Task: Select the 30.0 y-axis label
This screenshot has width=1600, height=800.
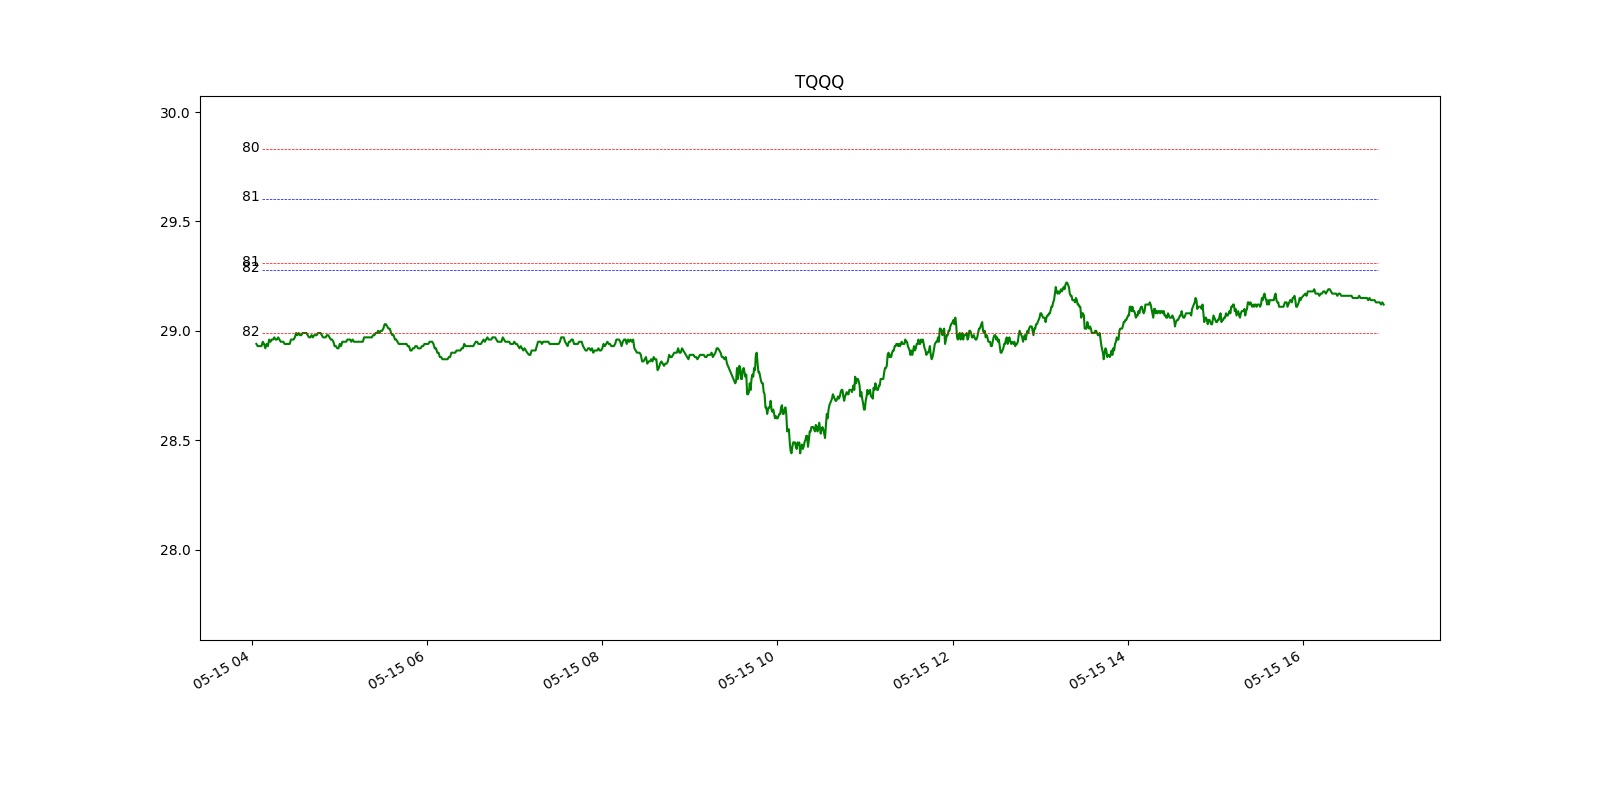Action: [x=174, y=113]
